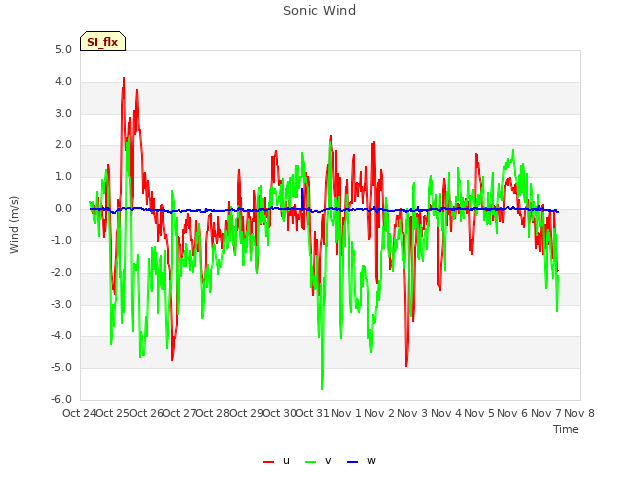
Task: Select the -2.0 y-axis tick label
Action: pyautogui.click(x=61, y=272)
